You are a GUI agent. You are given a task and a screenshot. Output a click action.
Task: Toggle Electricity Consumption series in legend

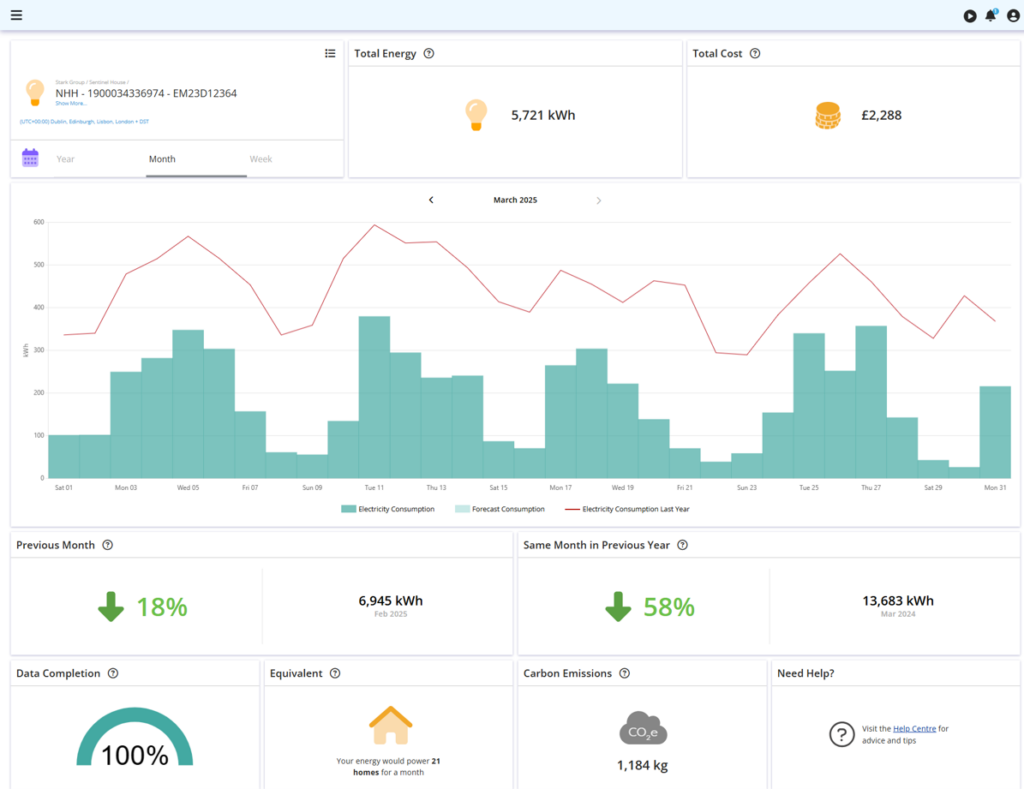point(388,509)
